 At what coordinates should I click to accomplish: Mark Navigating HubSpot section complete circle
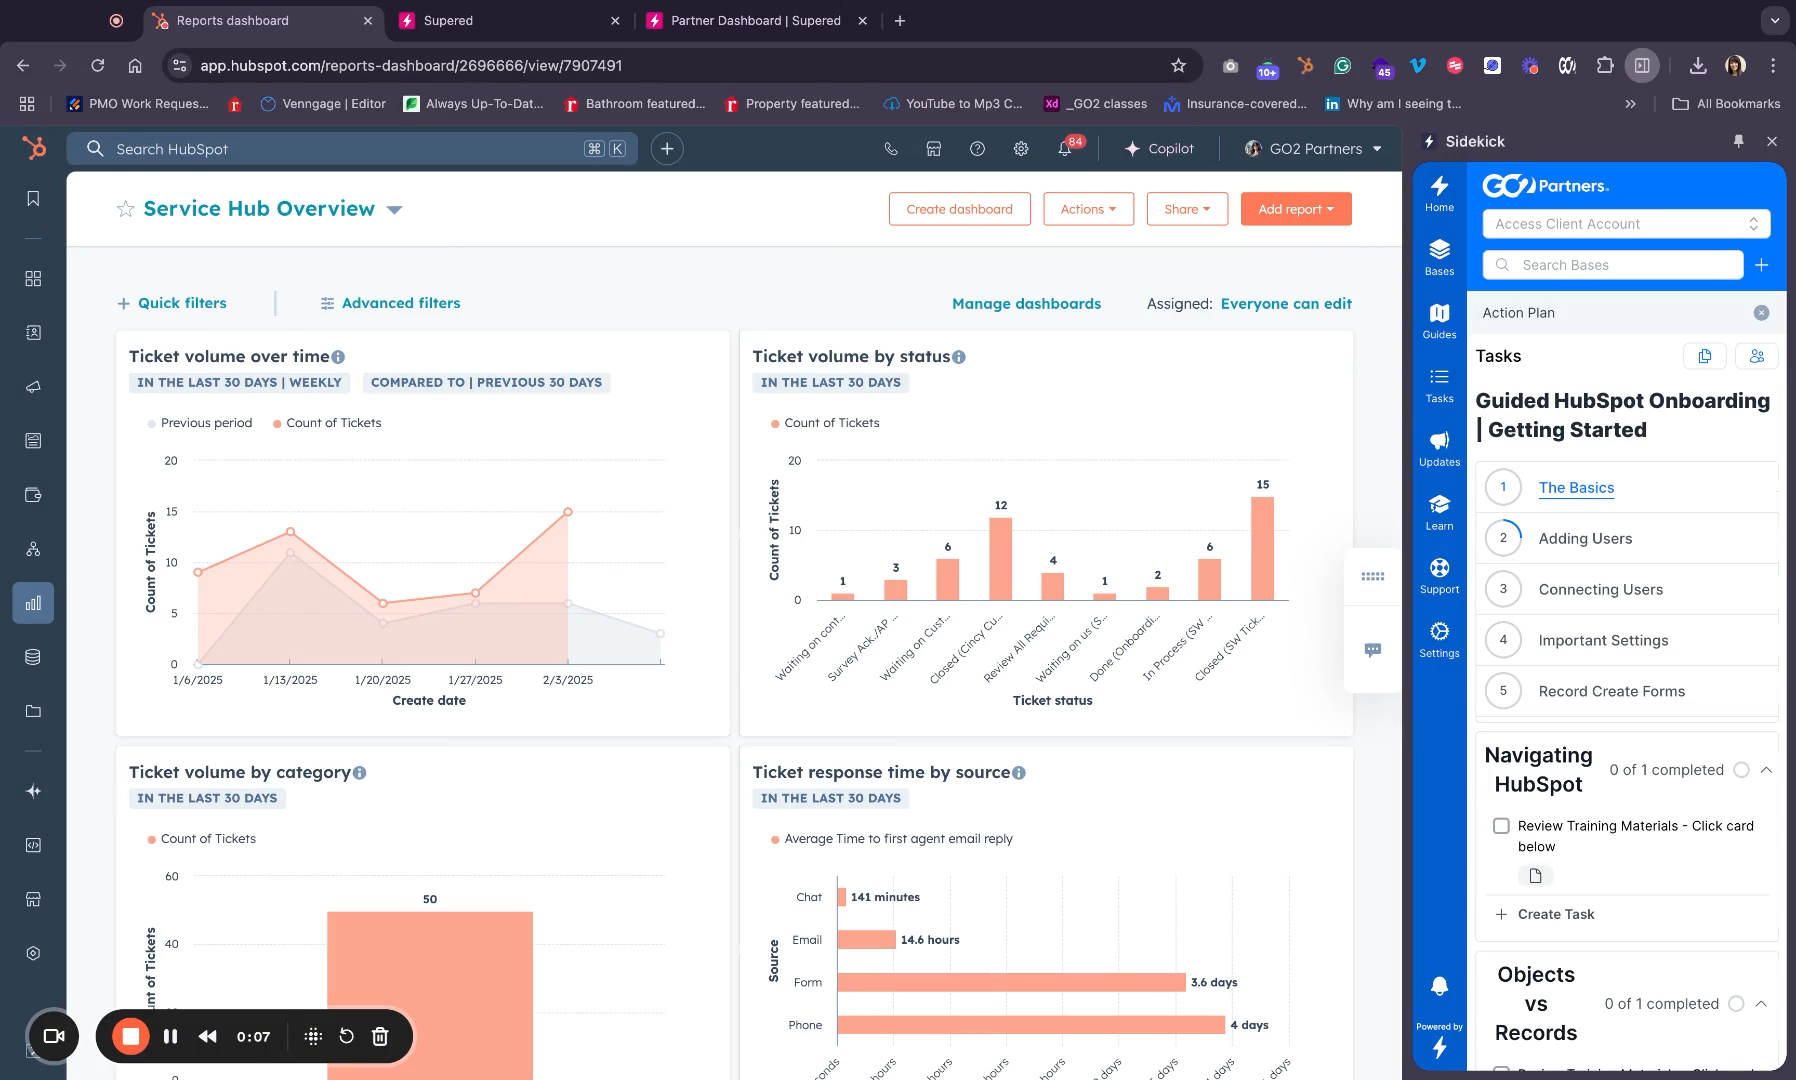(x=1741, y=770)
